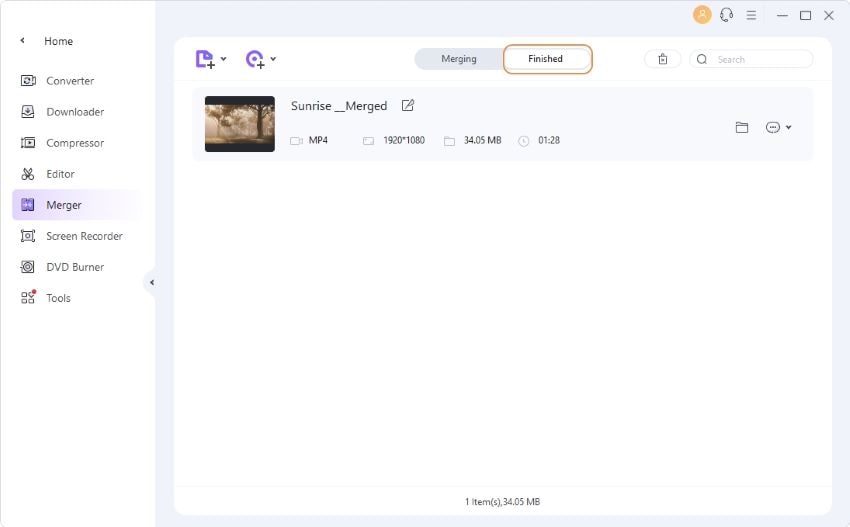Click the Downloader sidebar icon
This screenshot has height=527, width=850.
pos(28,112)
